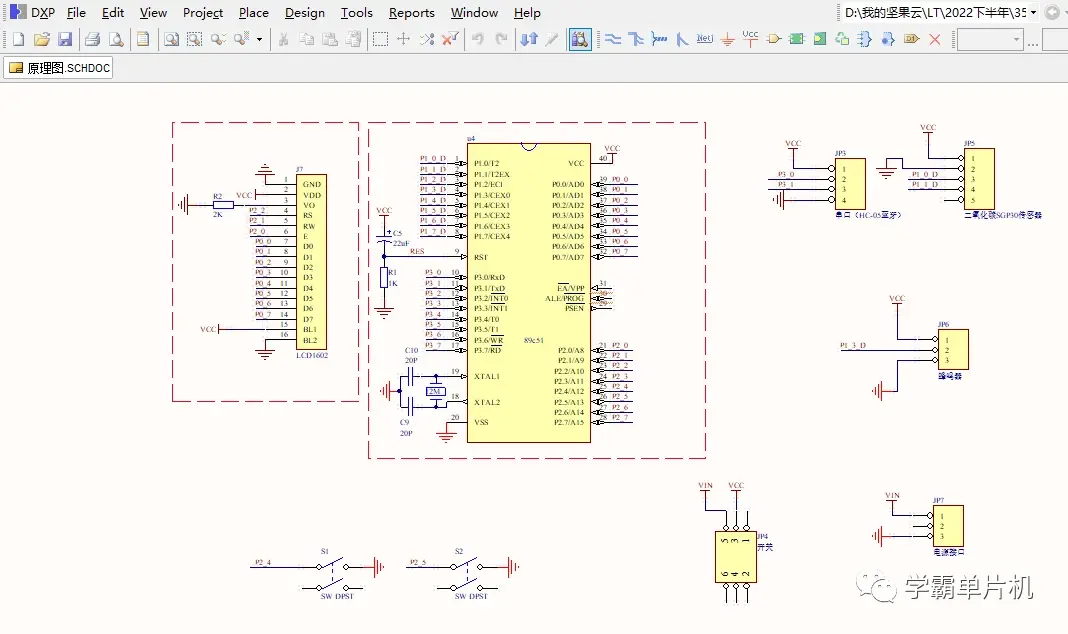Image resolution: width=1068 pixels, height=634 pixels.
Task: Switch to the 原理图.SCHDOC tab
Action: 58,68
